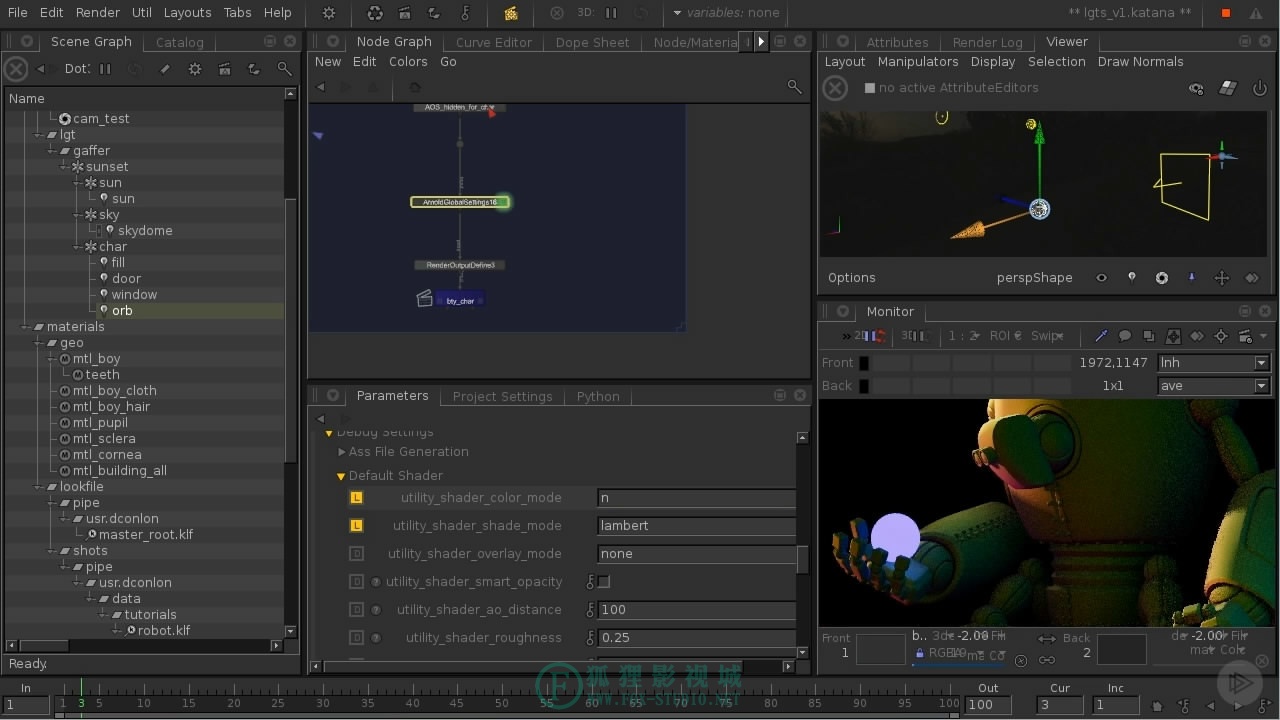Click the lens aperture icon below viewer
This screenshot has height=720, width=1280.
click(1162, 278)
